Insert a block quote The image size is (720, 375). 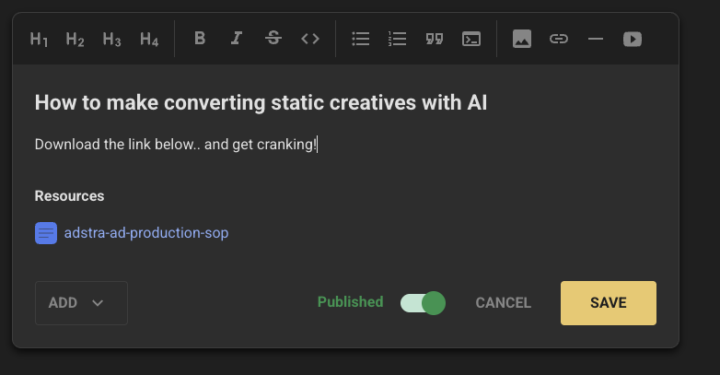click(x=434, y=39)
